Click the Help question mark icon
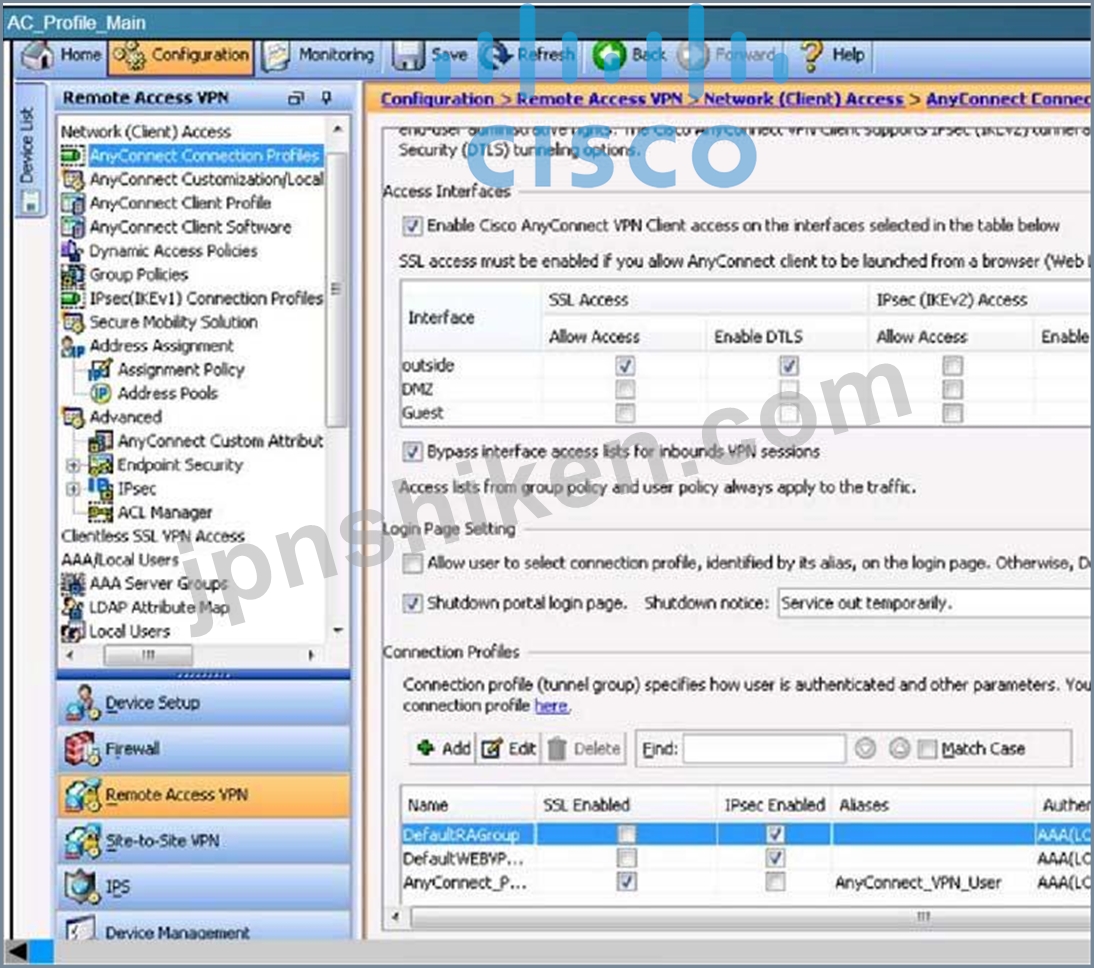 (810, 54)
